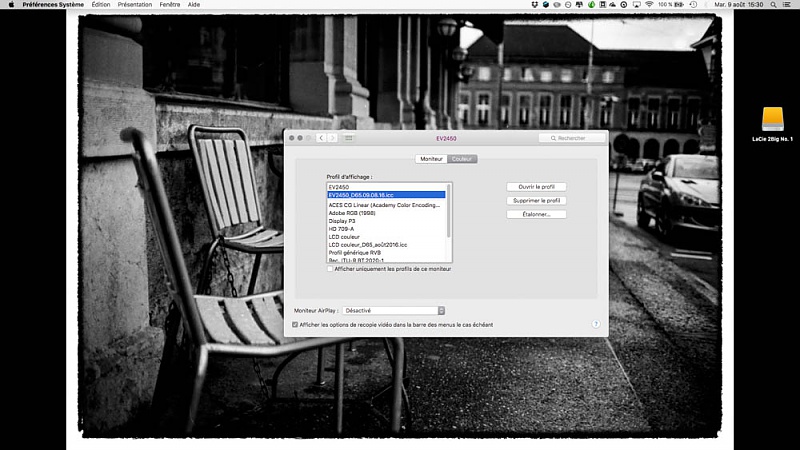Click the 'Étalonner...' button
Viewport: 800px width, 450px height.
pyautogui.click(x=536, y=214)
